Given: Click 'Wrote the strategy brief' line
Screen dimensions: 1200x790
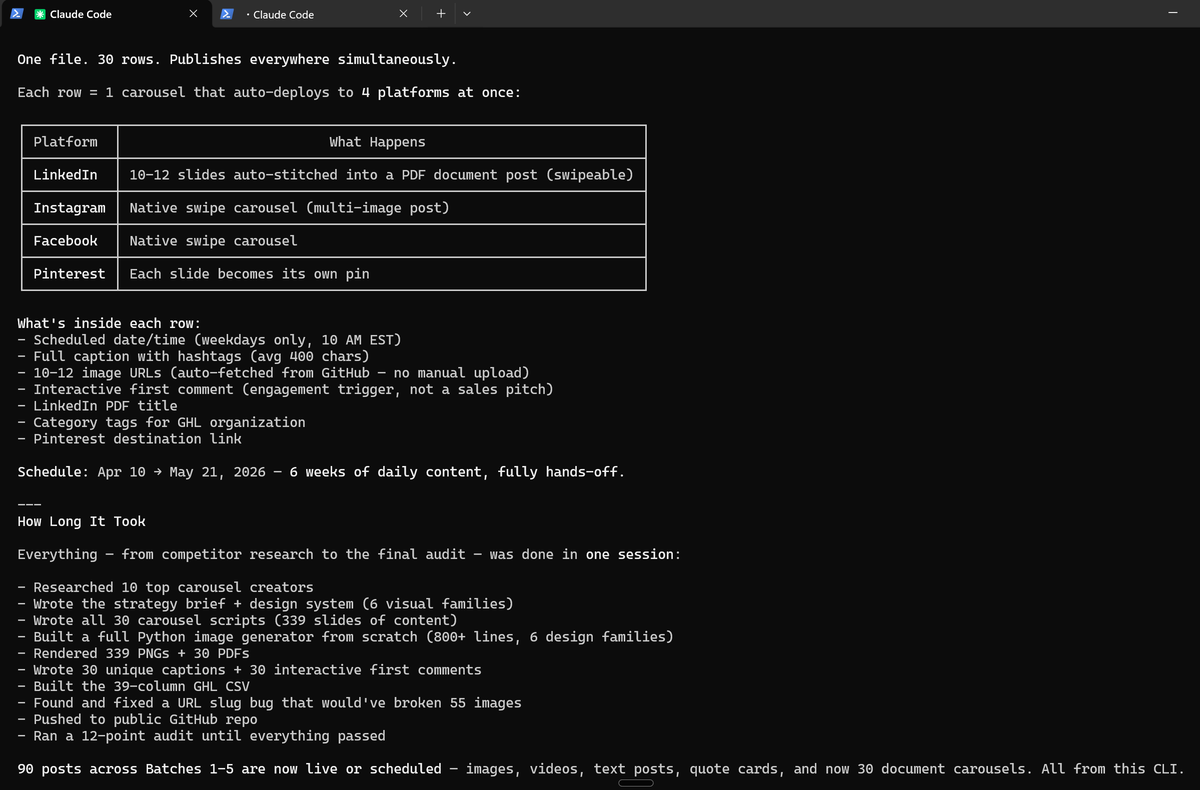Looking at the screenshot, I should (x=265, y=604).
